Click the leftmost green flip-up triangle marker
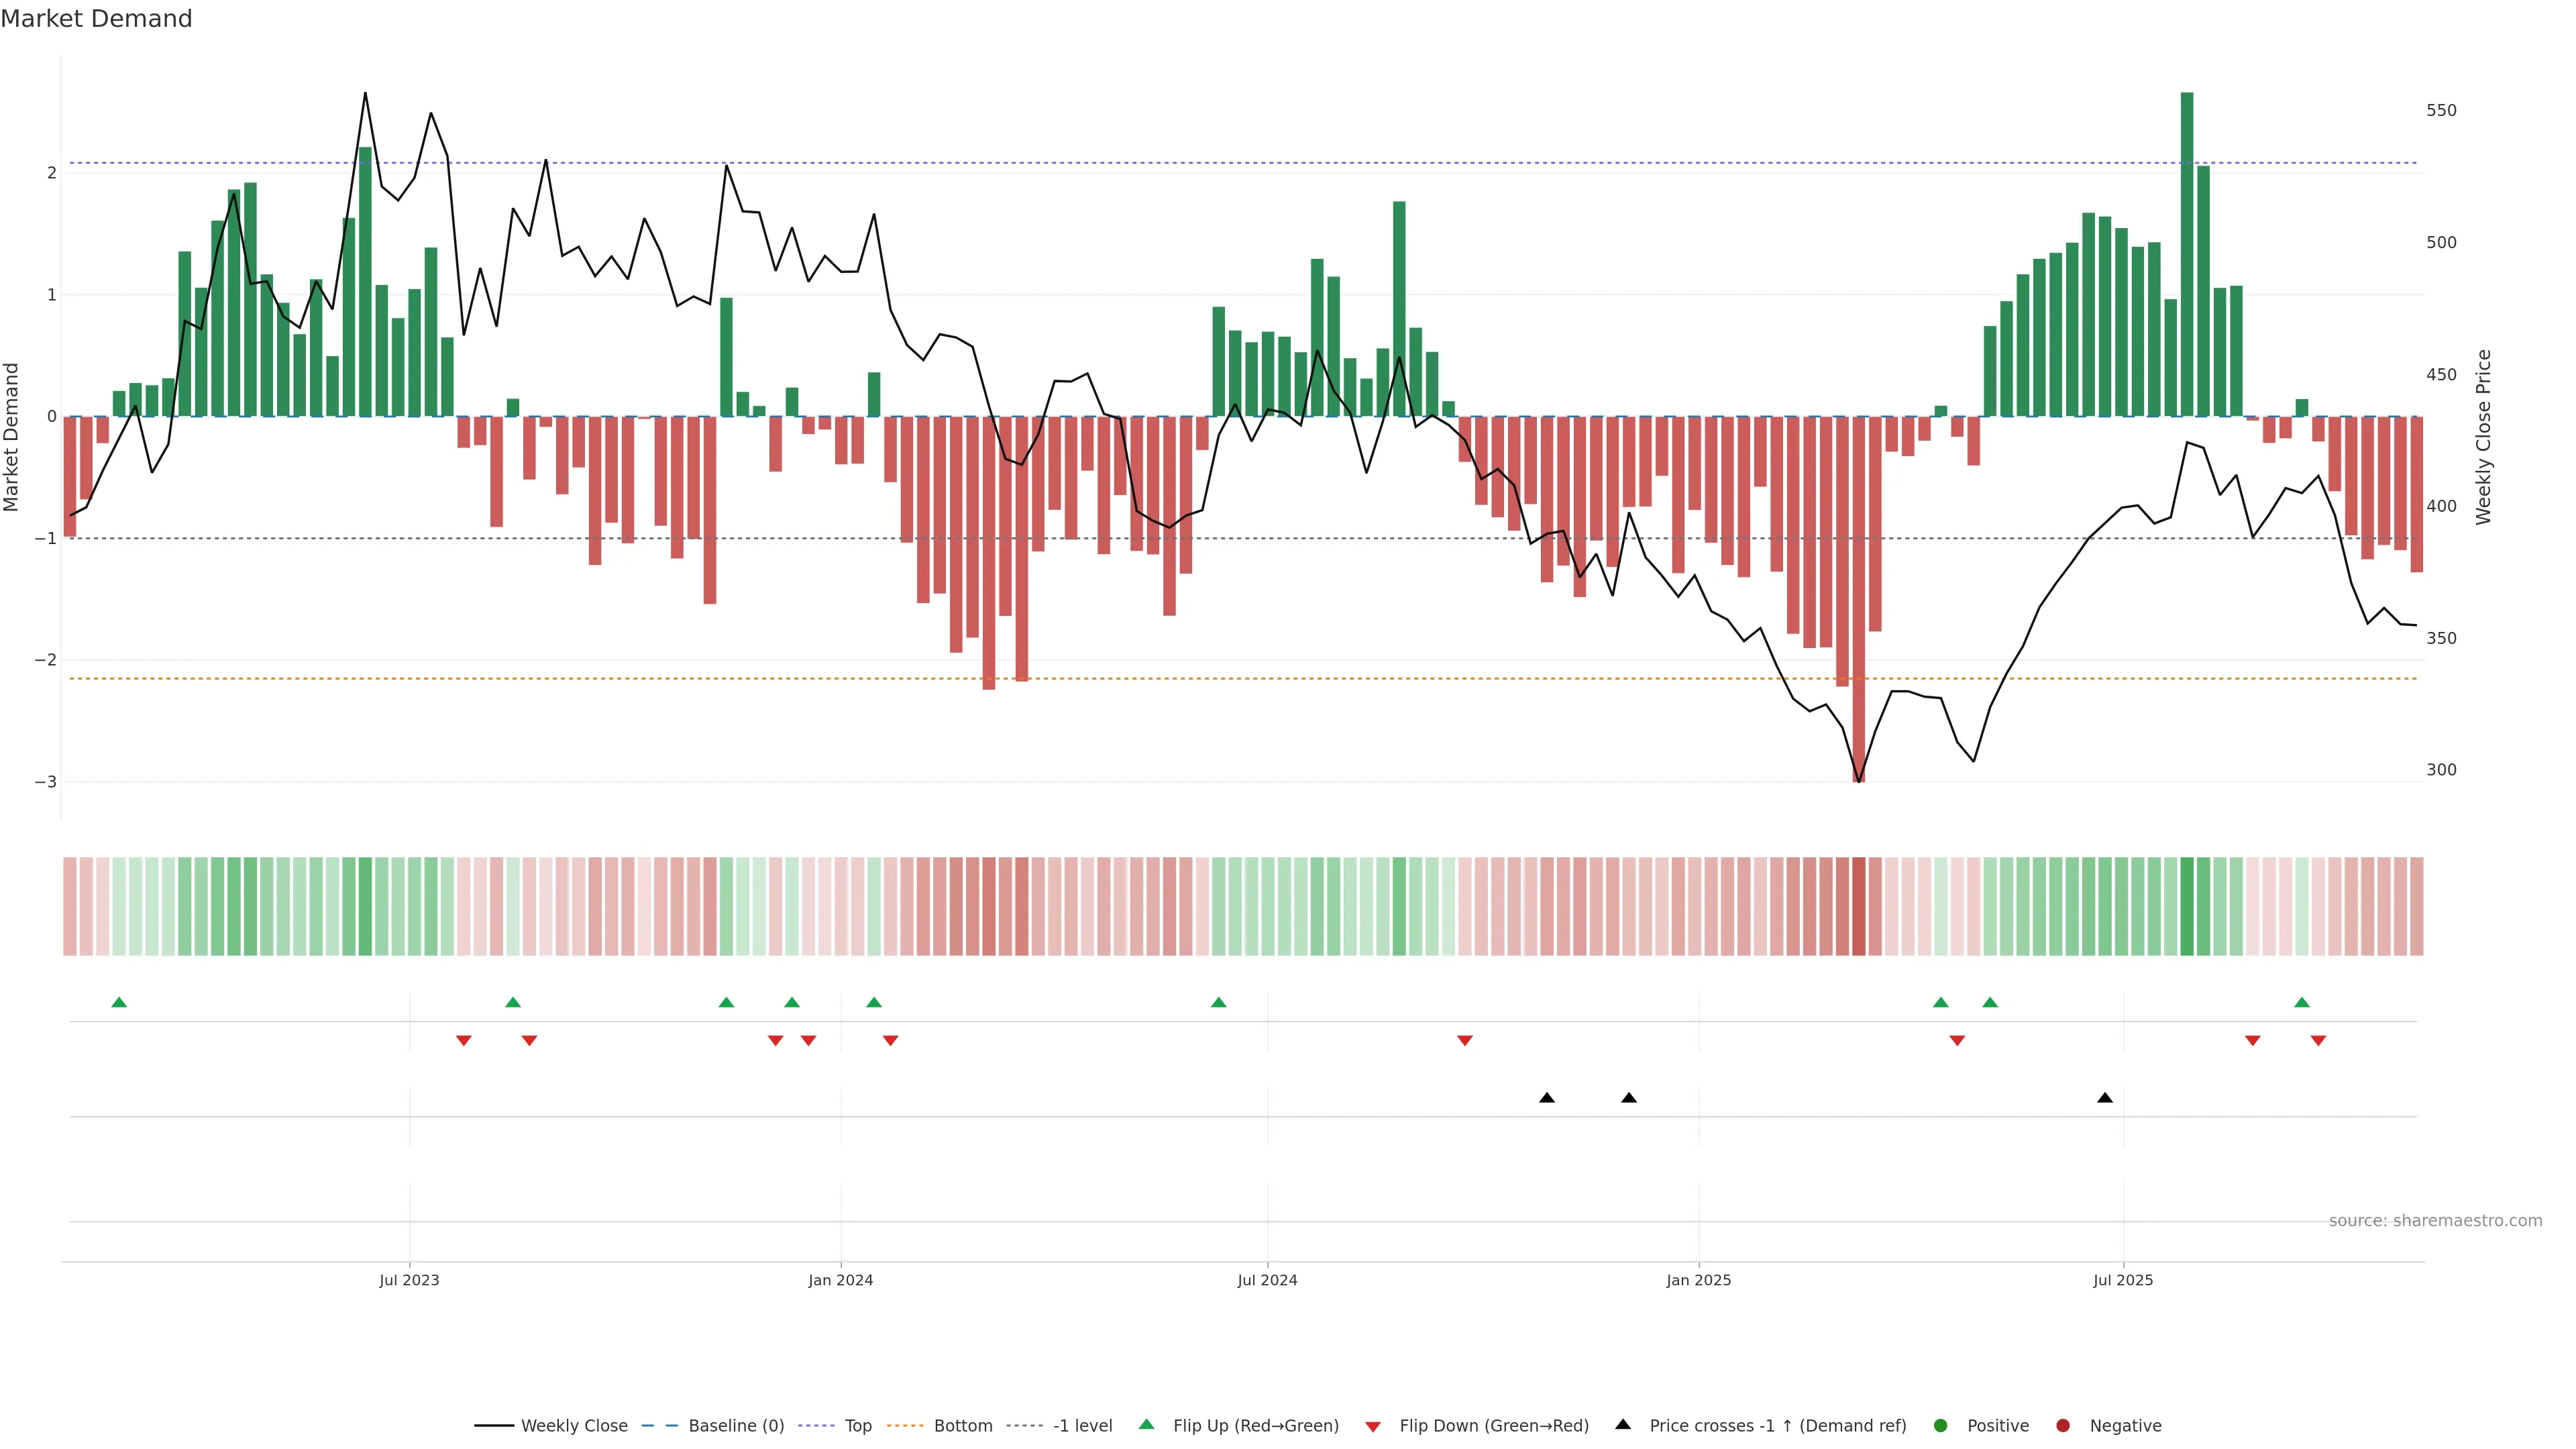 click(x=119, y=1002)
